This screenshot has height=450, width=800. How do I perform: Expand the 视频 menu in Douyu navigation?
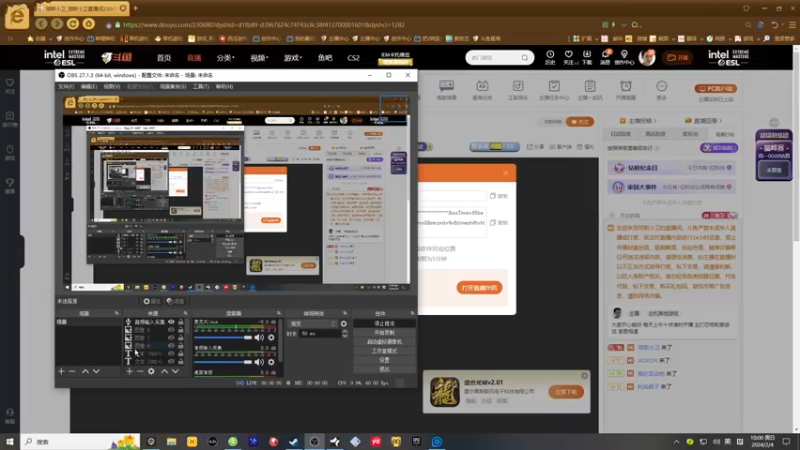click(259, 58)
